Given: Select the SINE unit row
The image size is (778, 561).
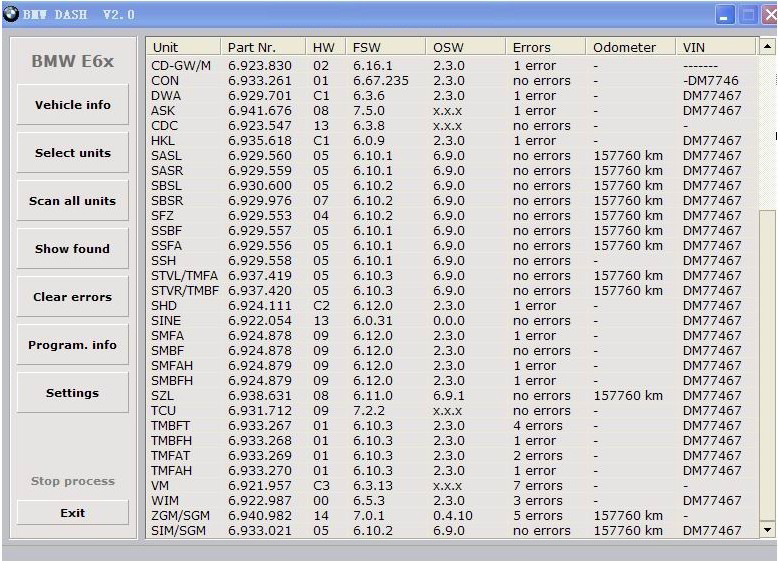Looking at the screenshot, I should point(452,320).
